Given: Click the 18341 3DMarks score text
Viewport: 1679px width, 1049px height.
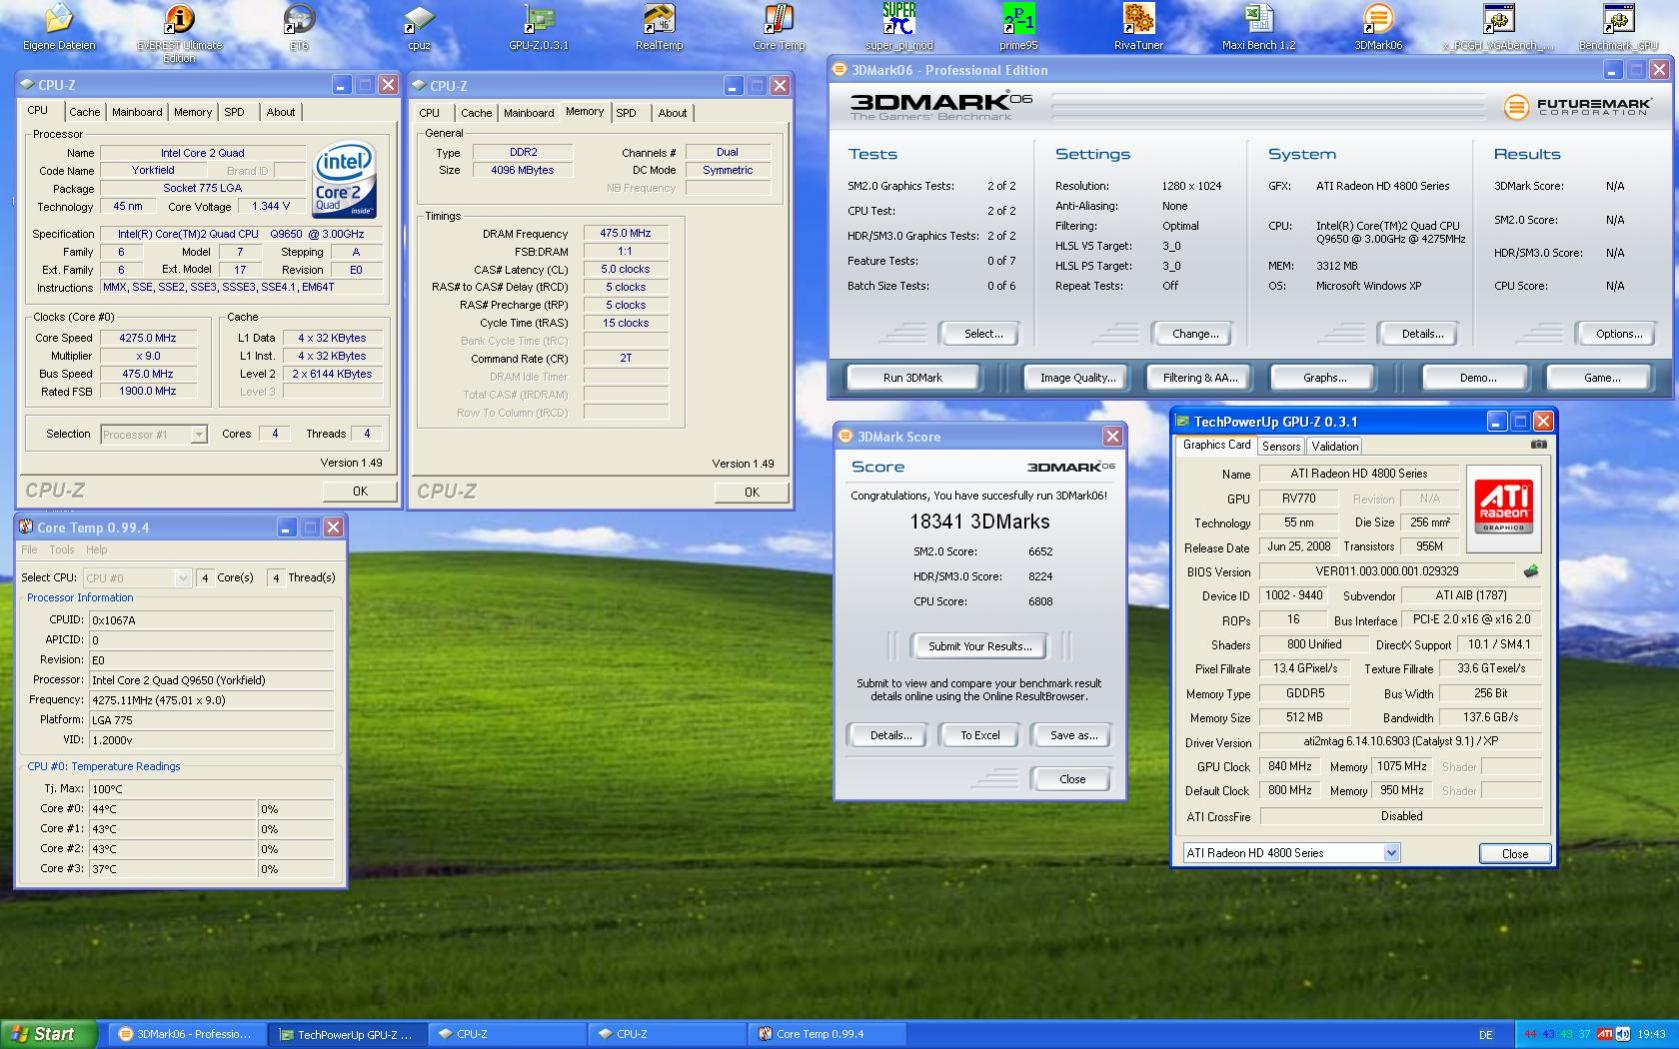Looking at the screenshot, I should point(979,521).
